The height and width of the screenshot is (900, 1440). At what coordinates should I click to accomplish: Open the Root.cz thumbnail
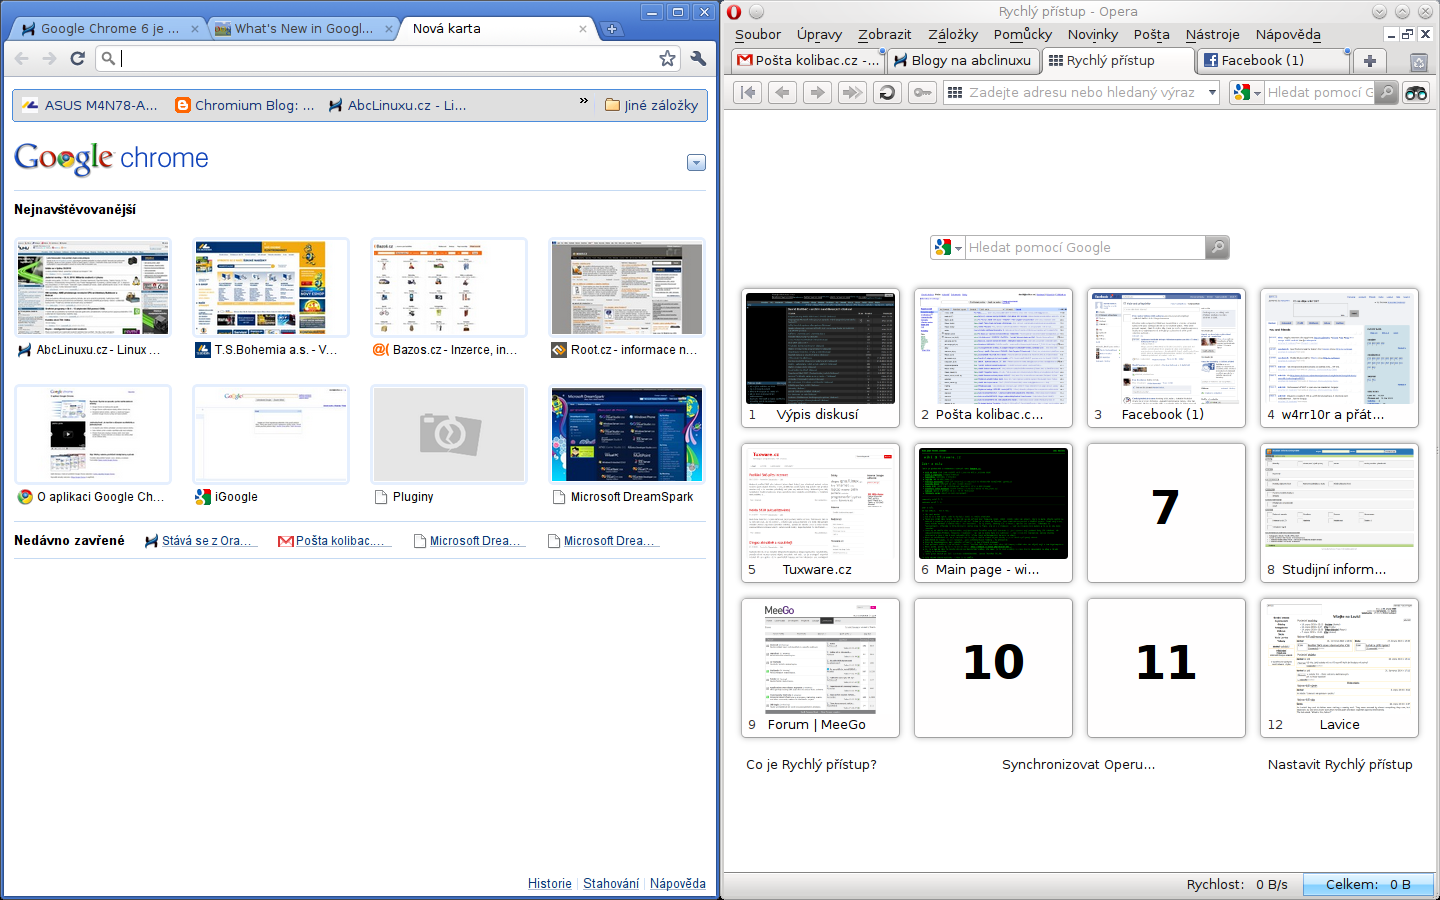coord(627,287)
